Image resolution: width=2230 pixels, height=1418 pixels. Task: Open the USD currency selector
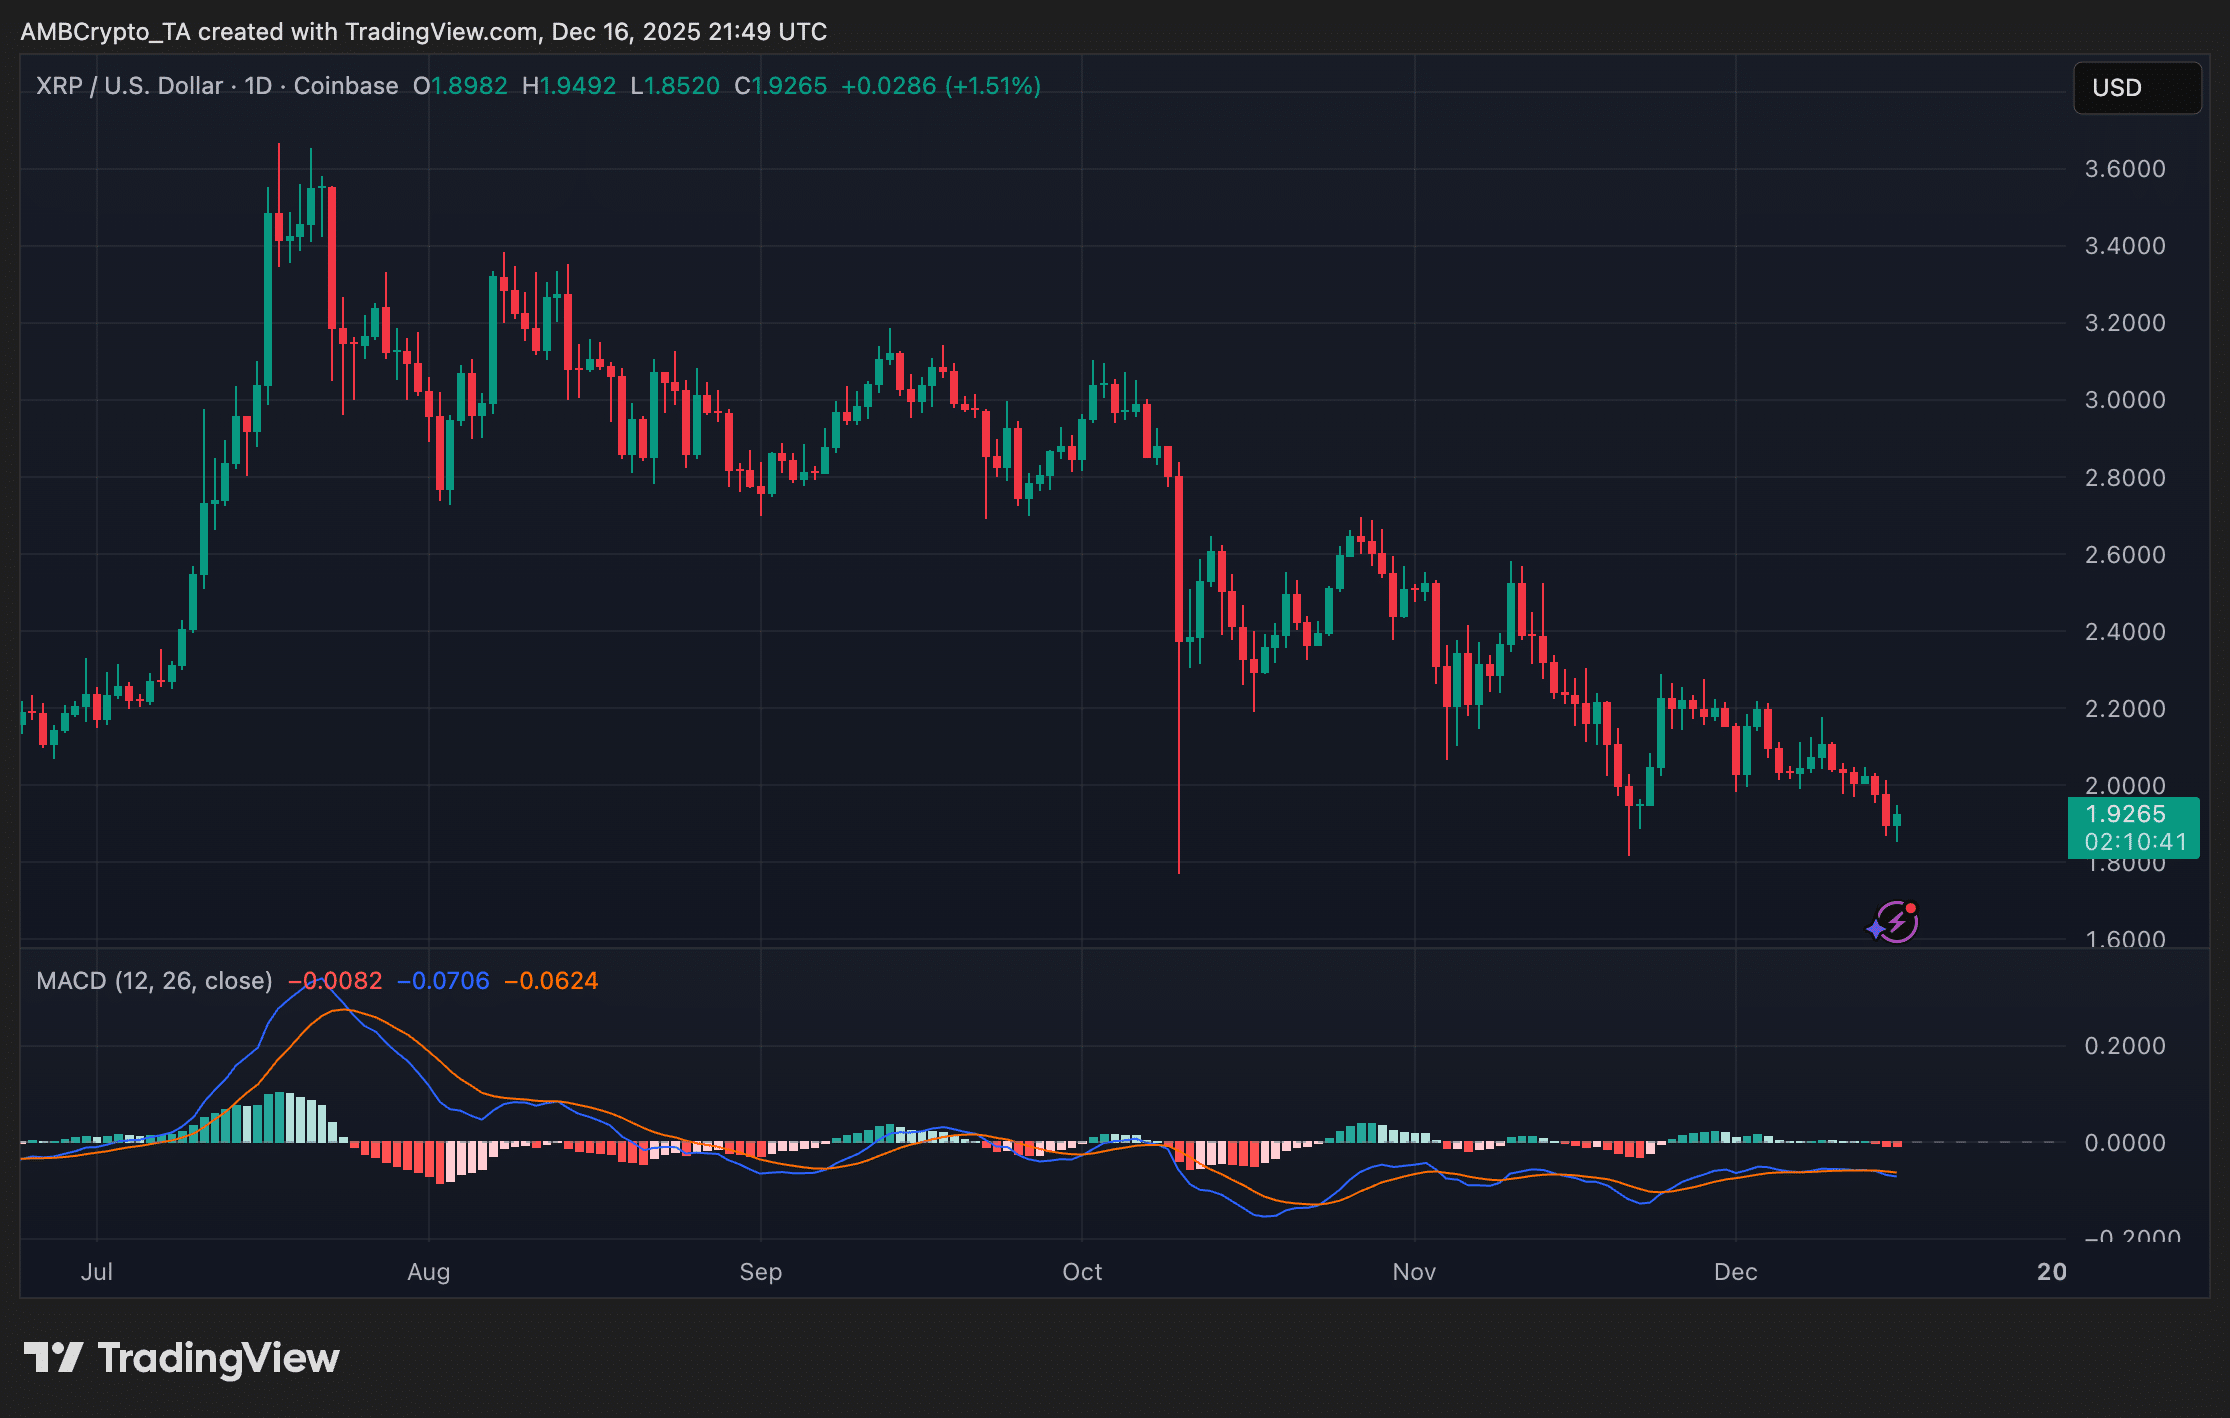click(2136, 88)
